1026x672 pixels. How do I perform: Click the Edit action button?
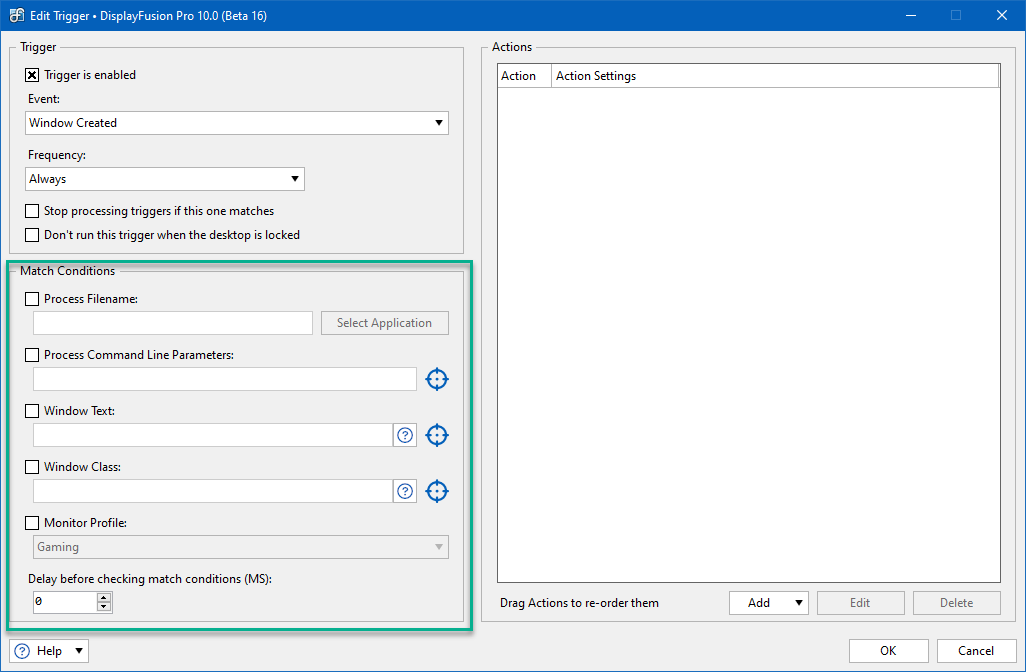(860, 603)
